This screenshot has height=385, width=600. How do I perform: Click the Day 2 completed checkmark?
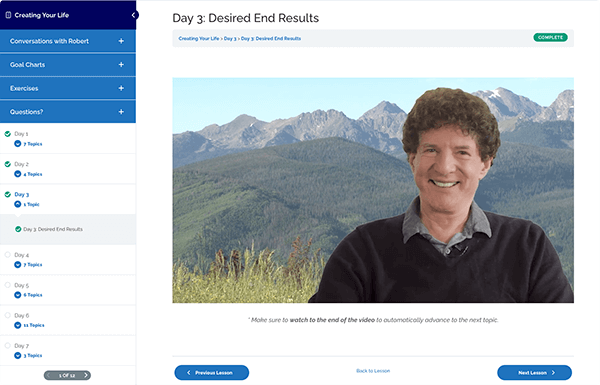click(7, 164)
